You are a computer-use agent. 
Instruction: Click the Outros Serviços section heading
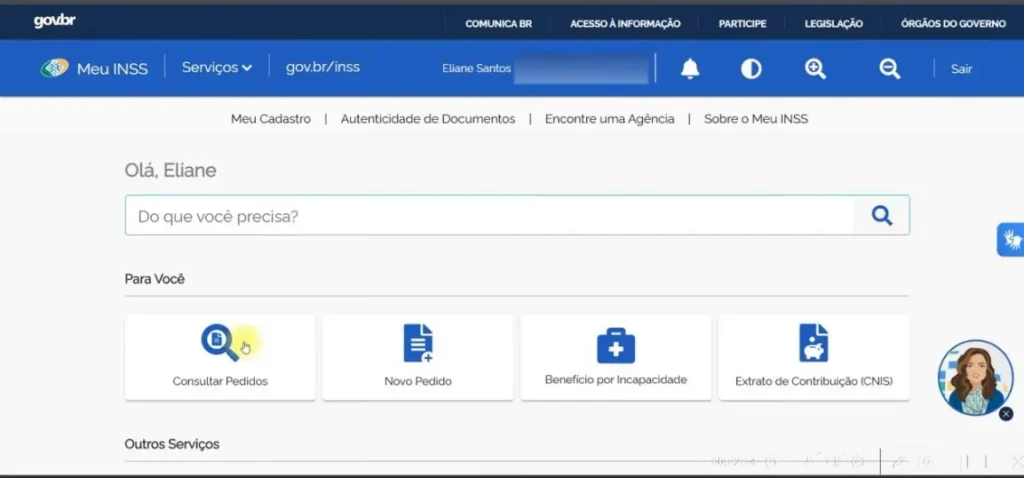click(x=172, y=444)
